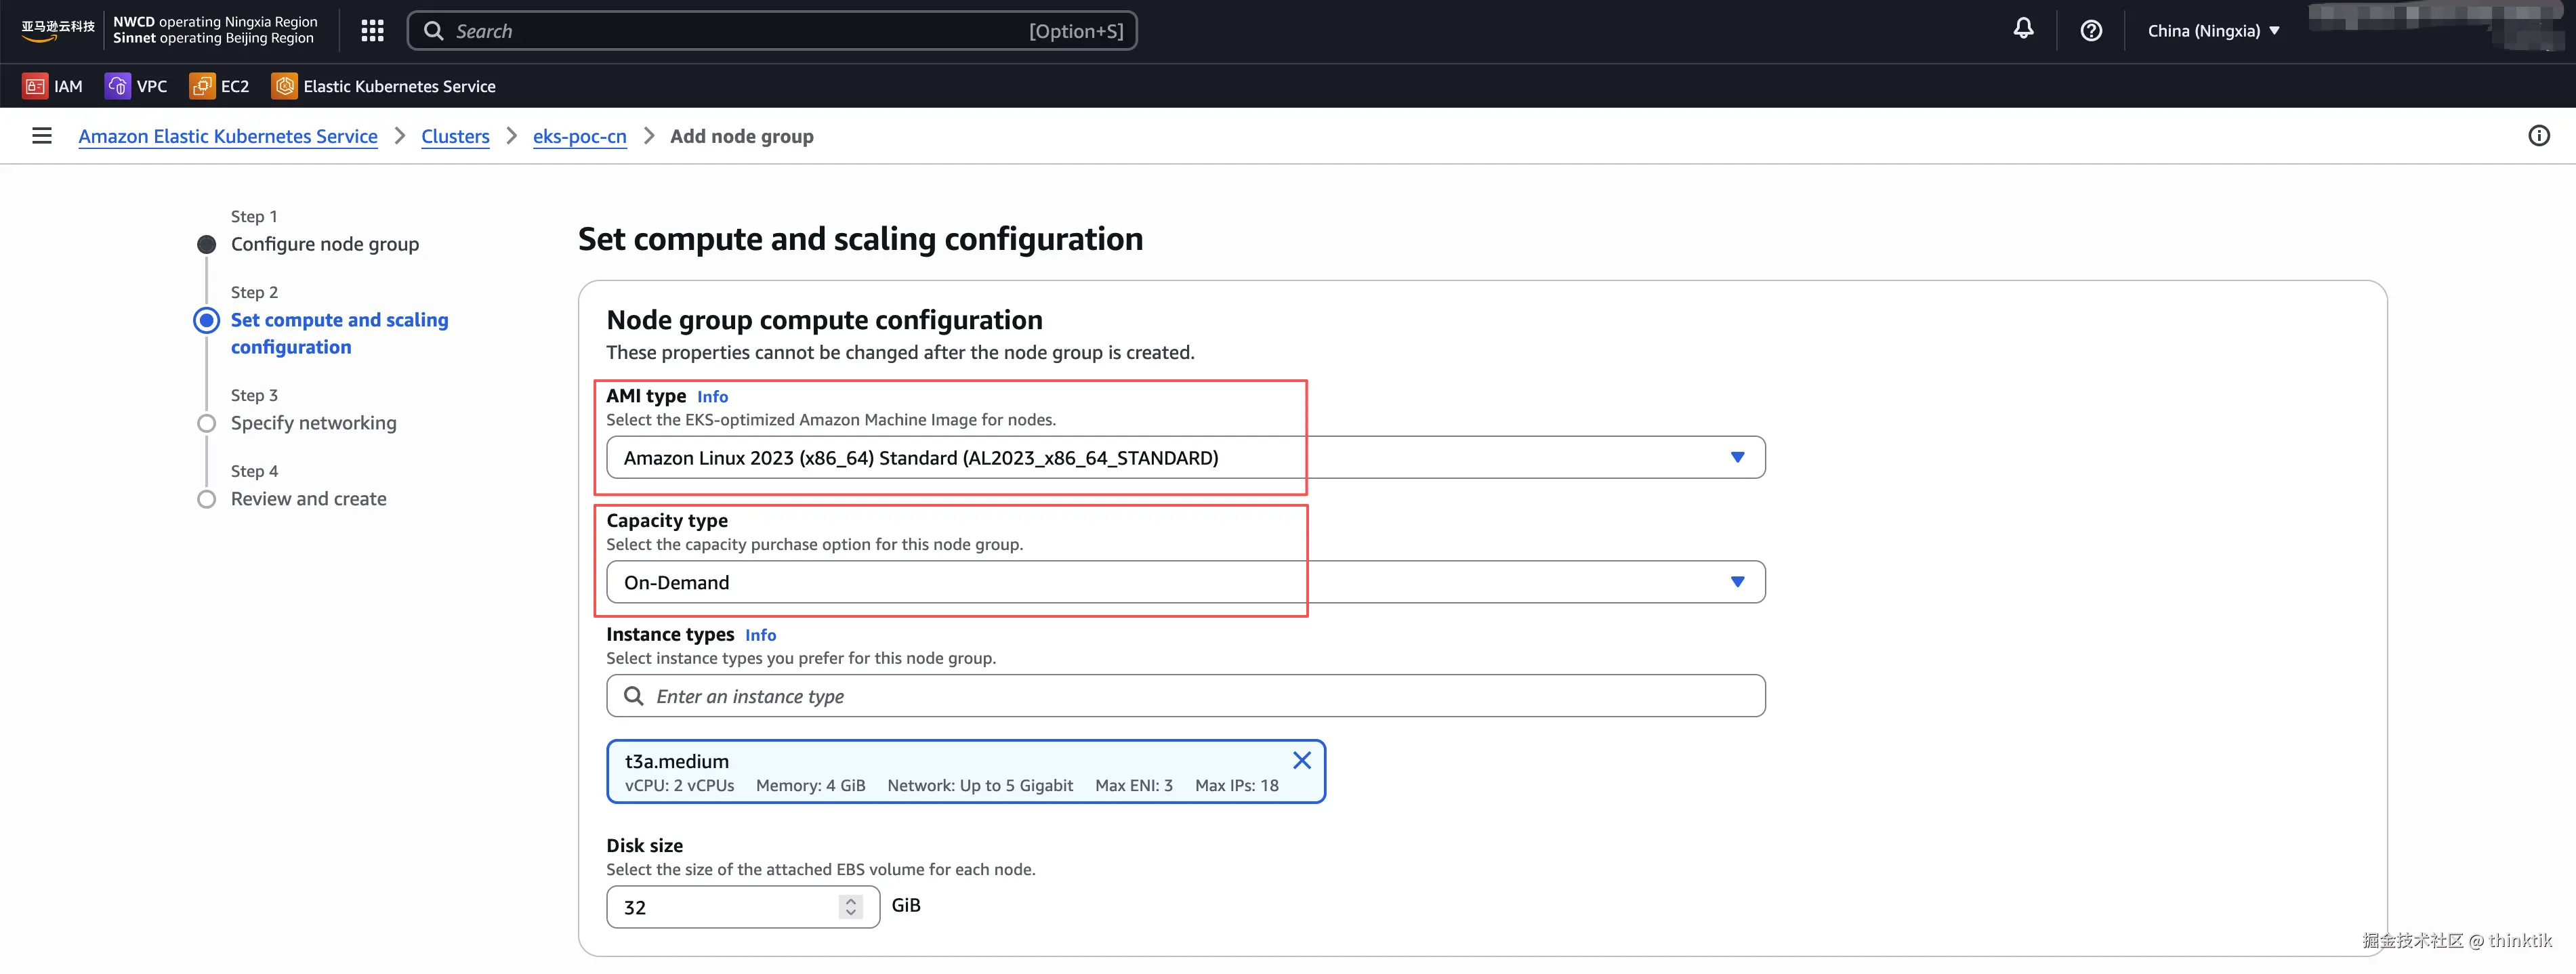Remove the t3a.medium instance type
The image size is (2576, 974).
pyautogui.click(x=1301, y=761)
